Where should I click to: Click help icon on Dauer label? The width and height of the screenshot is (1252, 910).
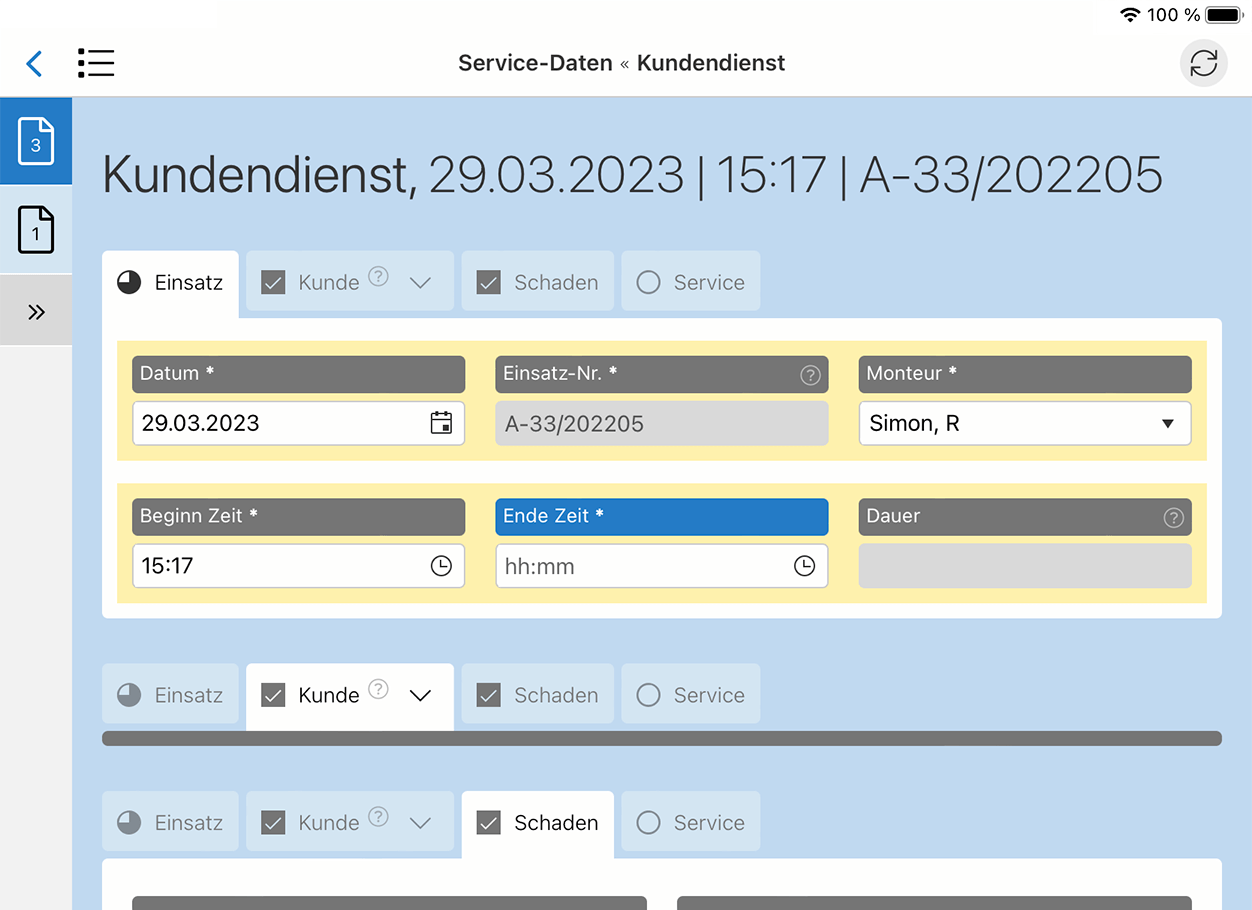[1174, 518]
